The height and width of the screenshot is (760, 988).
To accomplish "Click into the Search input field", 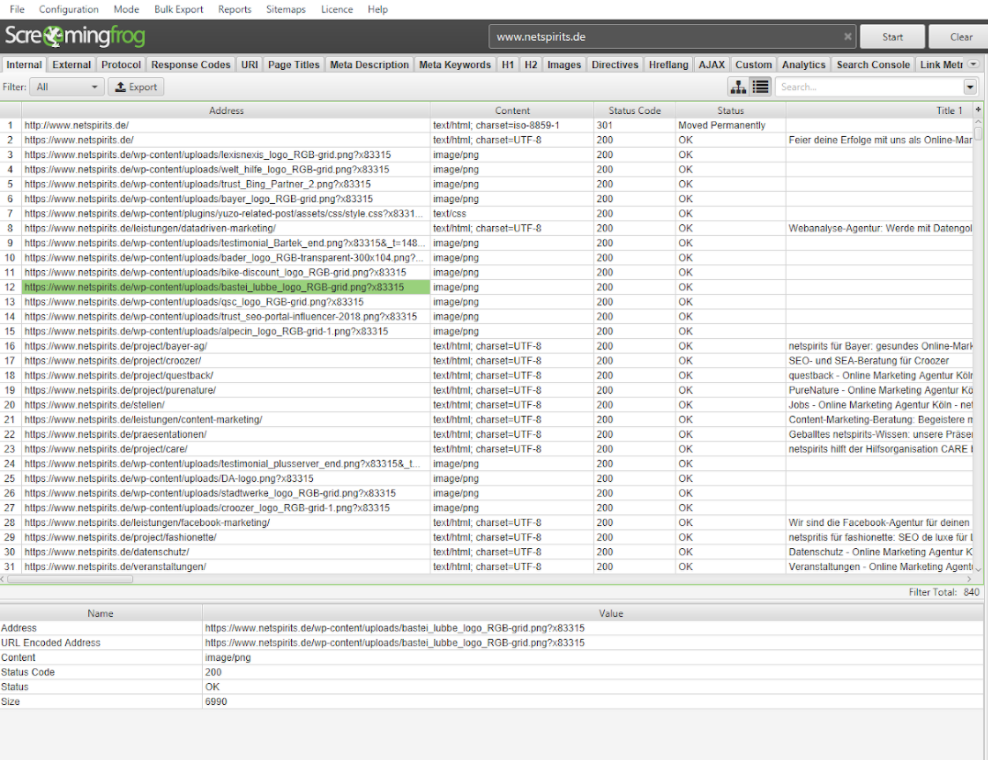I will pos(868,87).
